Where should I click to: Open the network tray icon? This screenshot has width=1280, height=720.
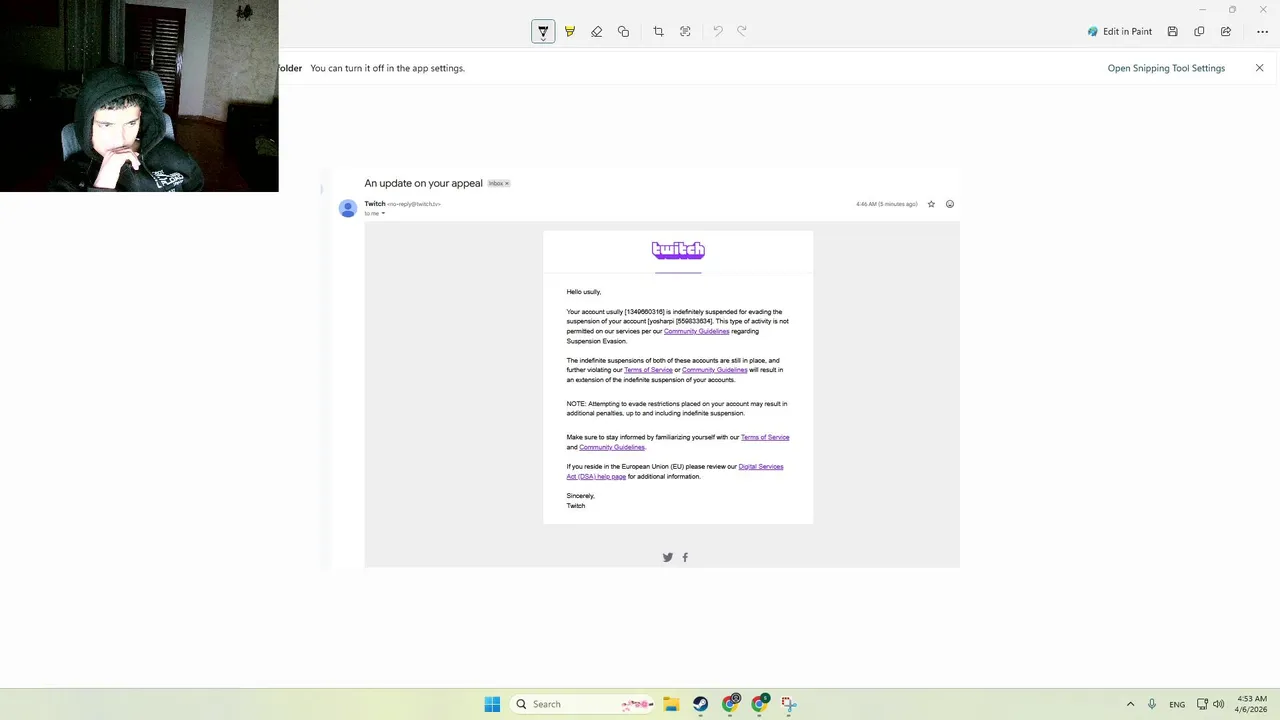coord(1202,704)
